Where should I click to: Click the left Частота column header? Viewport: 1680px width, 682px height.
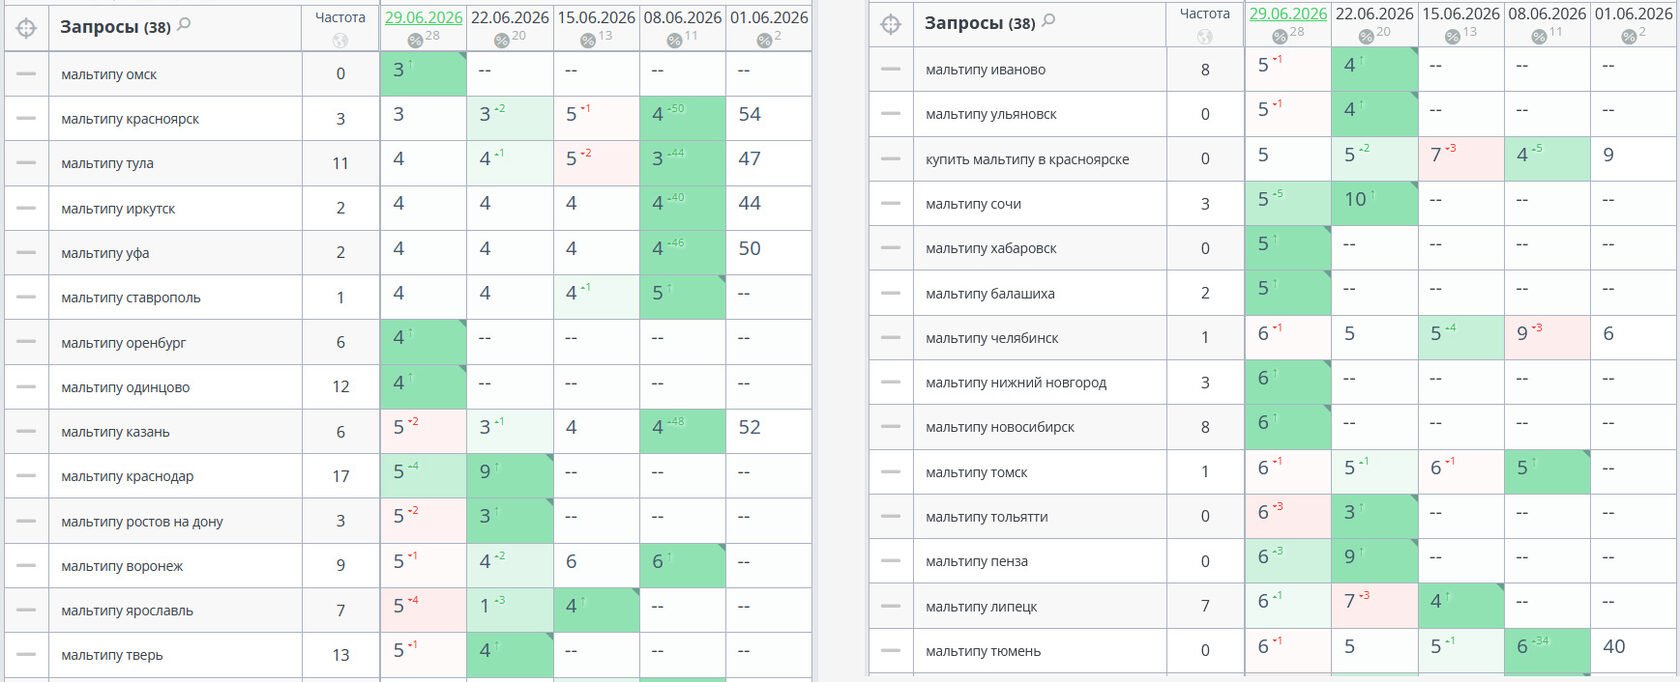click(340, 17)
